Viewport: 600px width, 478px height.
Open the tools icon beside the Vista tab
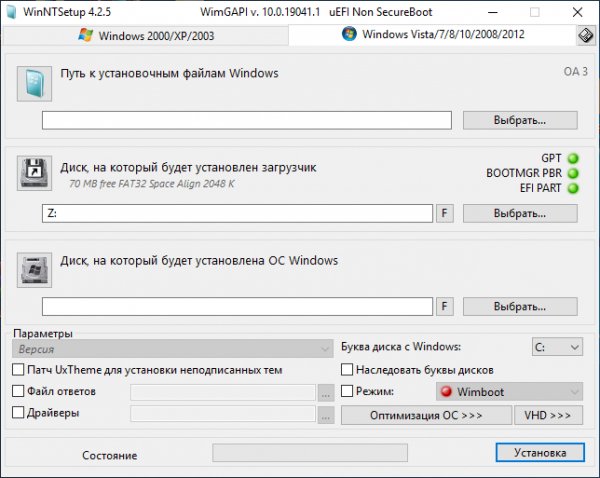[x=586, y=36]
